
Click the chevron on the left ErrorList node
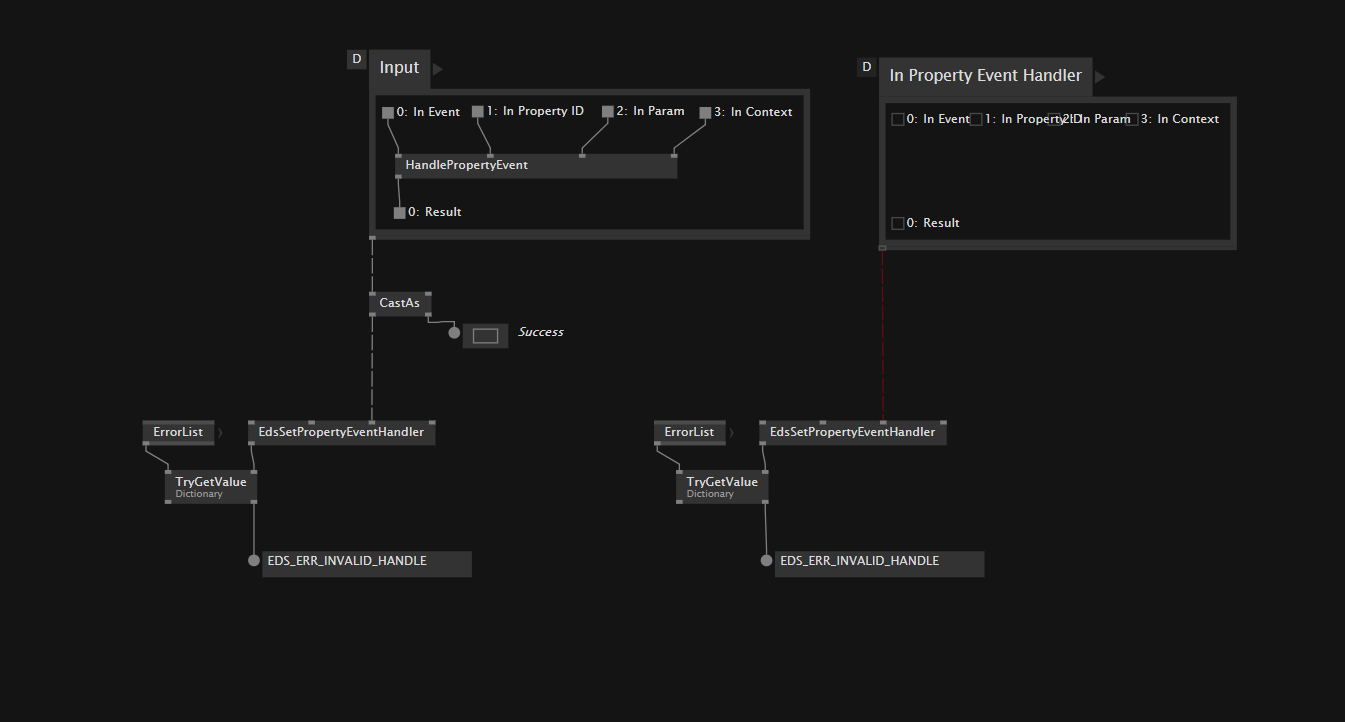pyautogui.click(x=220, y=432)
